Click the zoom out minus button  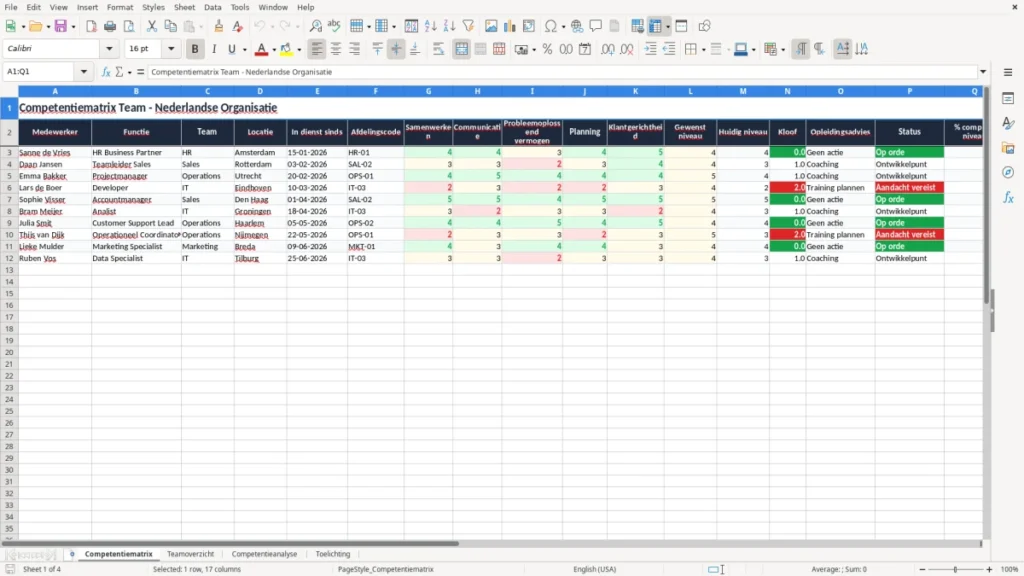tap(922, 569)
